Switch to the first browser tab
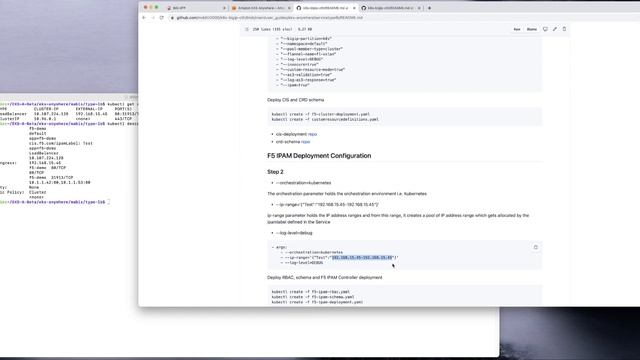This screenshot has width=640, height=360. (195, 8)
